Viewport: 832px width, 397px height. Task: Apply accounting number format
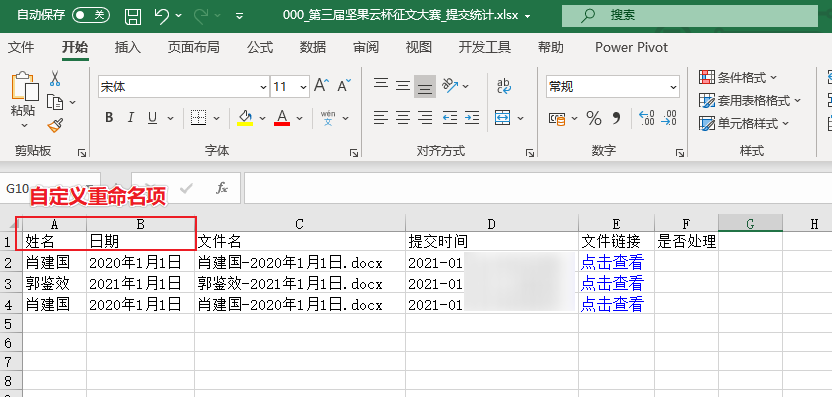[557, 118]
